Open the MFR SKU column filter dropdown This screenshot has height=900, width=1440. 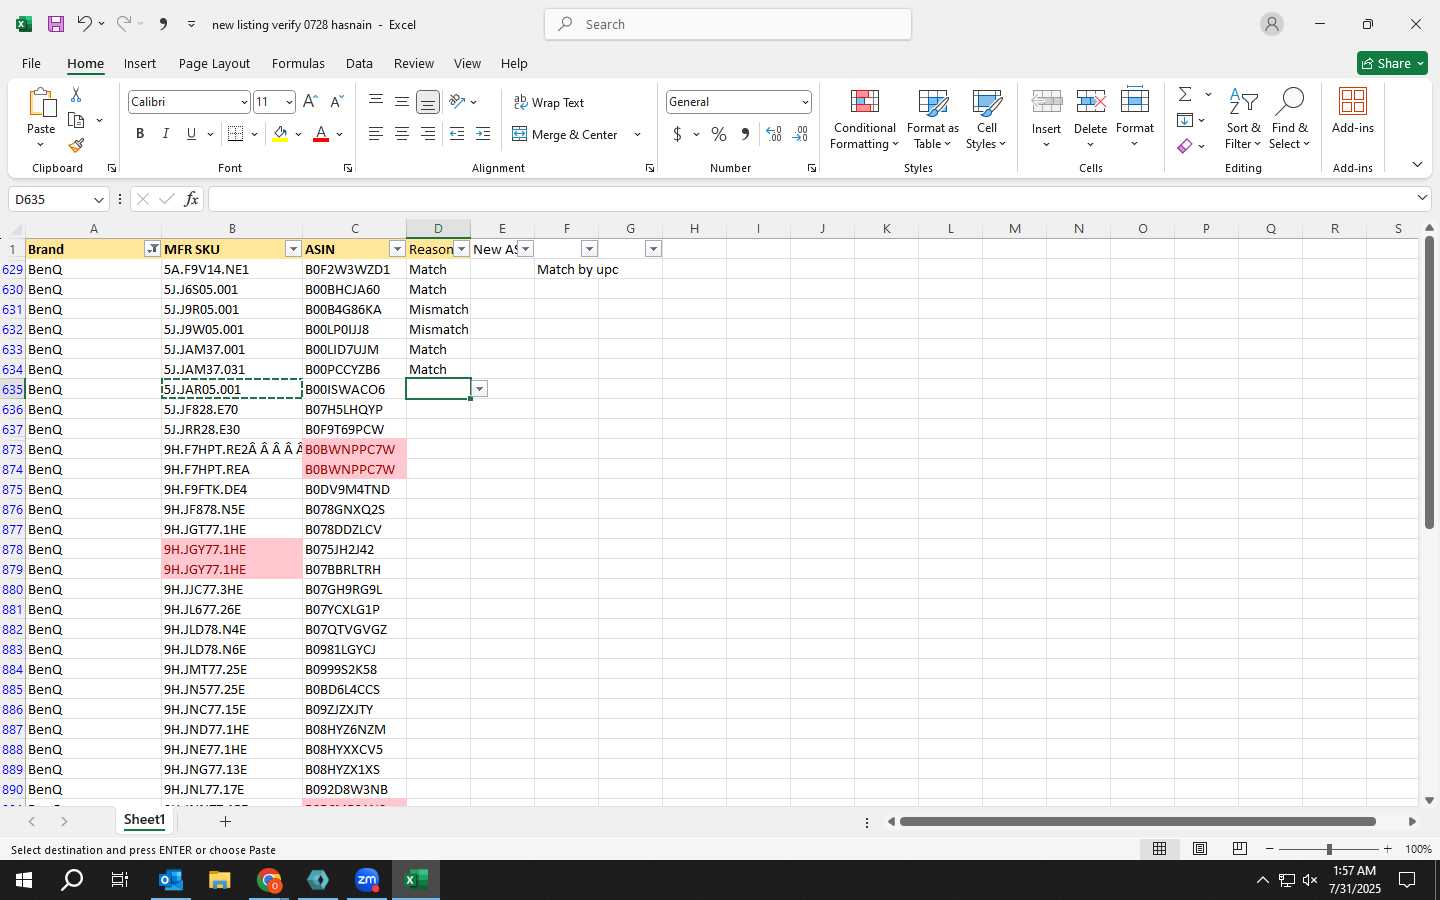point(293,249)
